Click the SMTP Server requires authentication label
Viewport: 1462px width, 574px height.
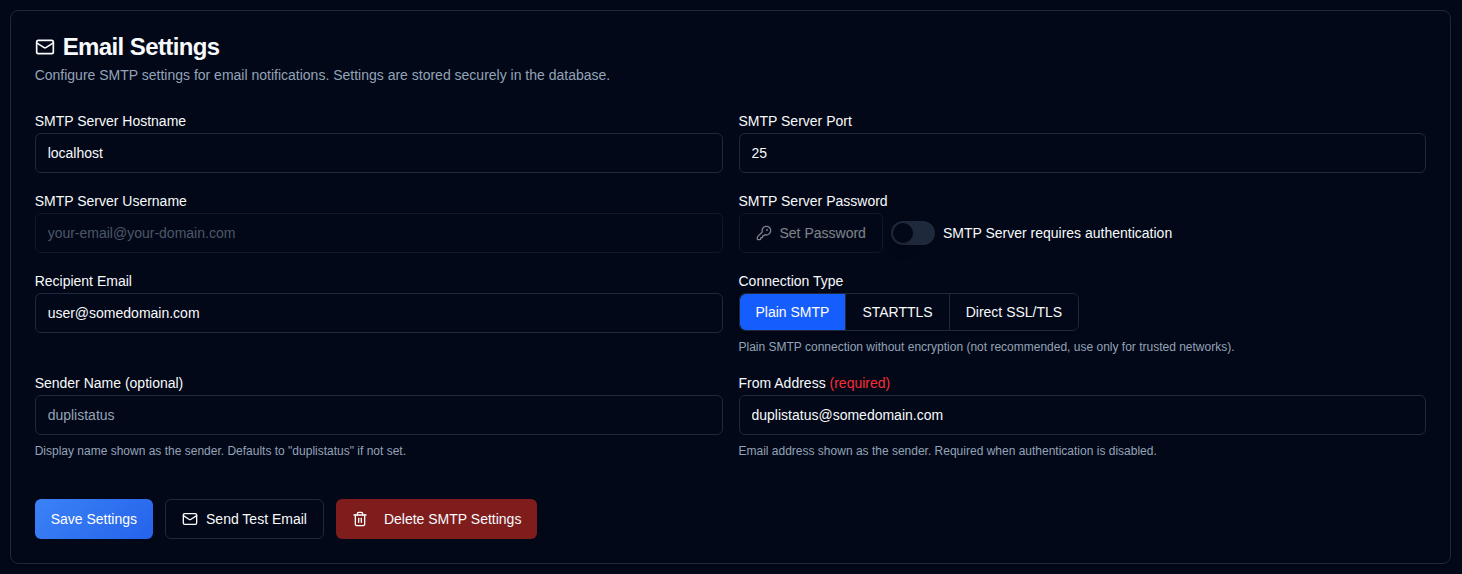point(1057,233)
